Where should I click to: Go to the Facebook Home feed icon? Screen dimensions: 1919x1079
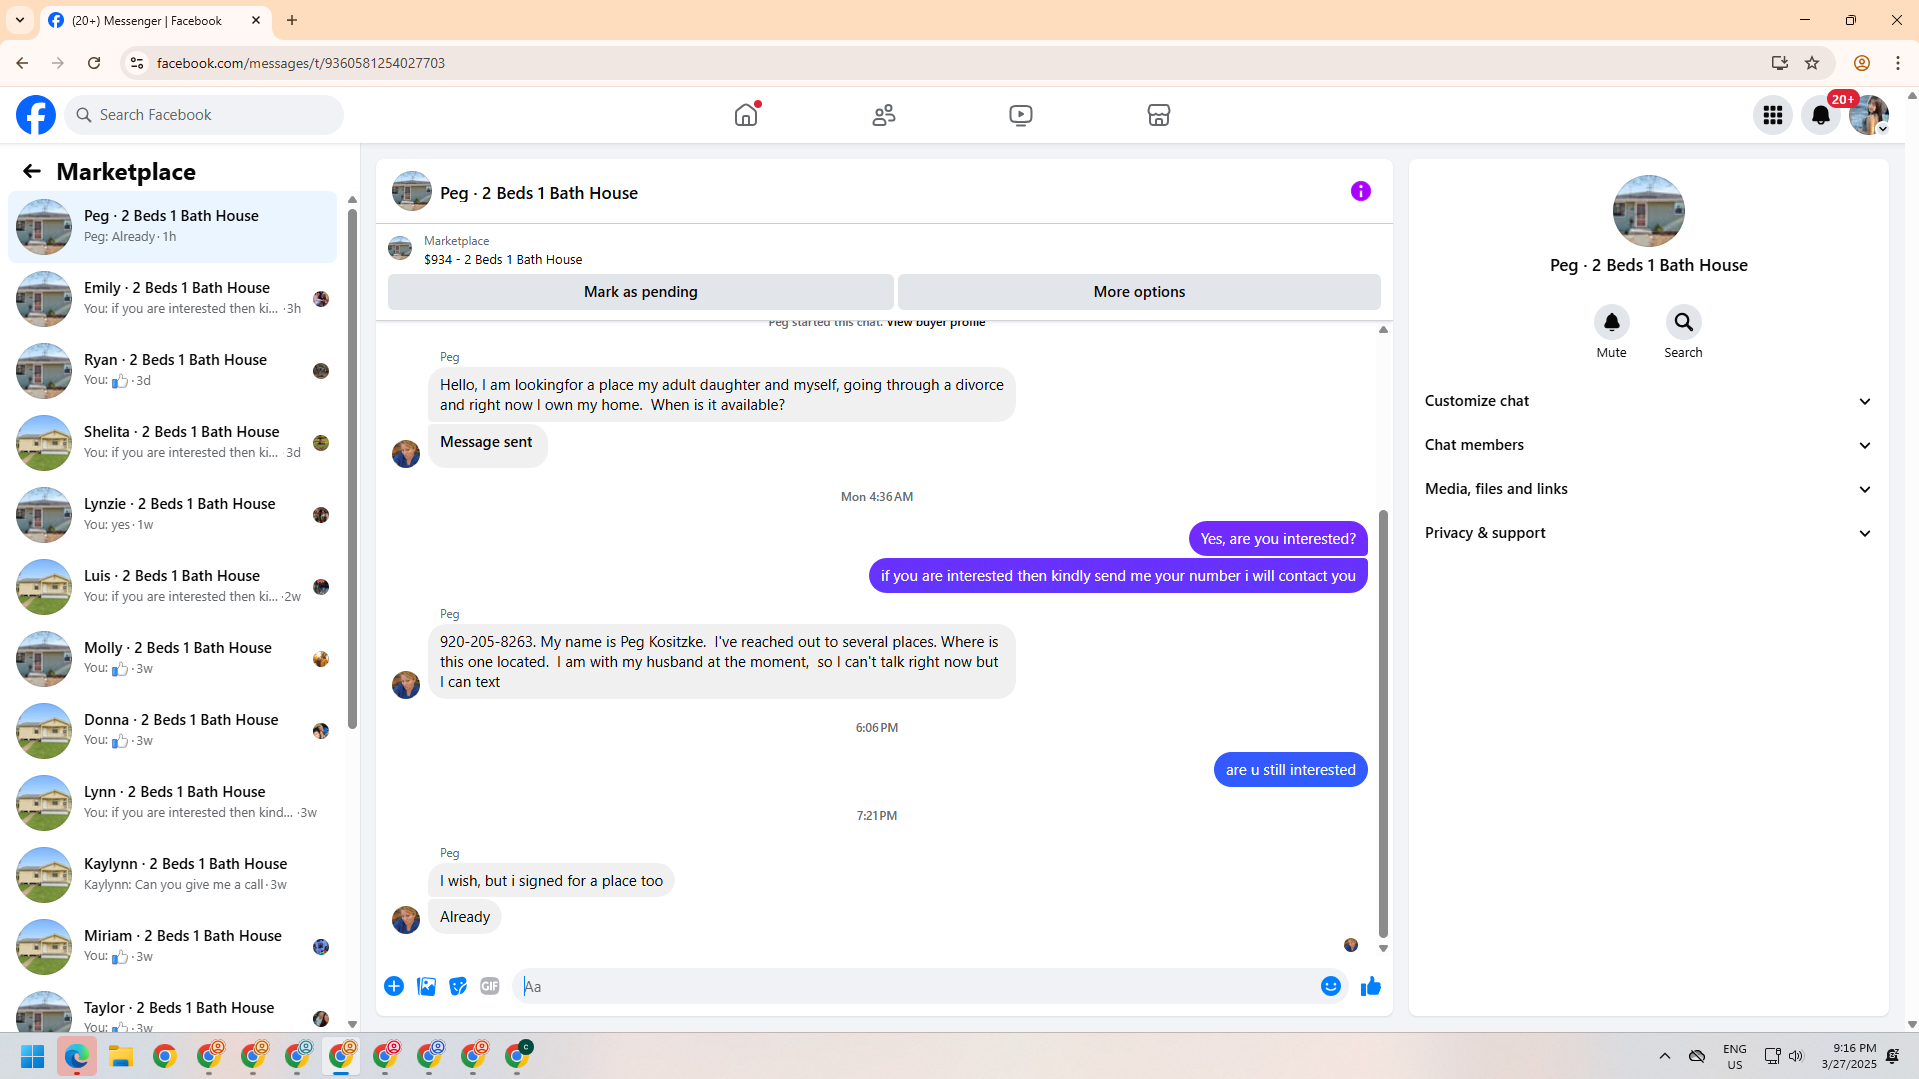point(746,115)
